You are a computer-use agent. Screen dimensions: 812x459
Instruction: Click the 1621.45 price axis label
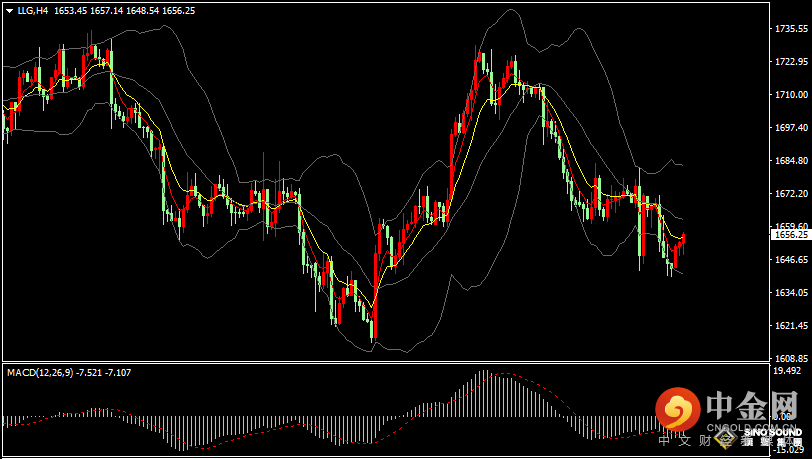[x=791, y=325]
